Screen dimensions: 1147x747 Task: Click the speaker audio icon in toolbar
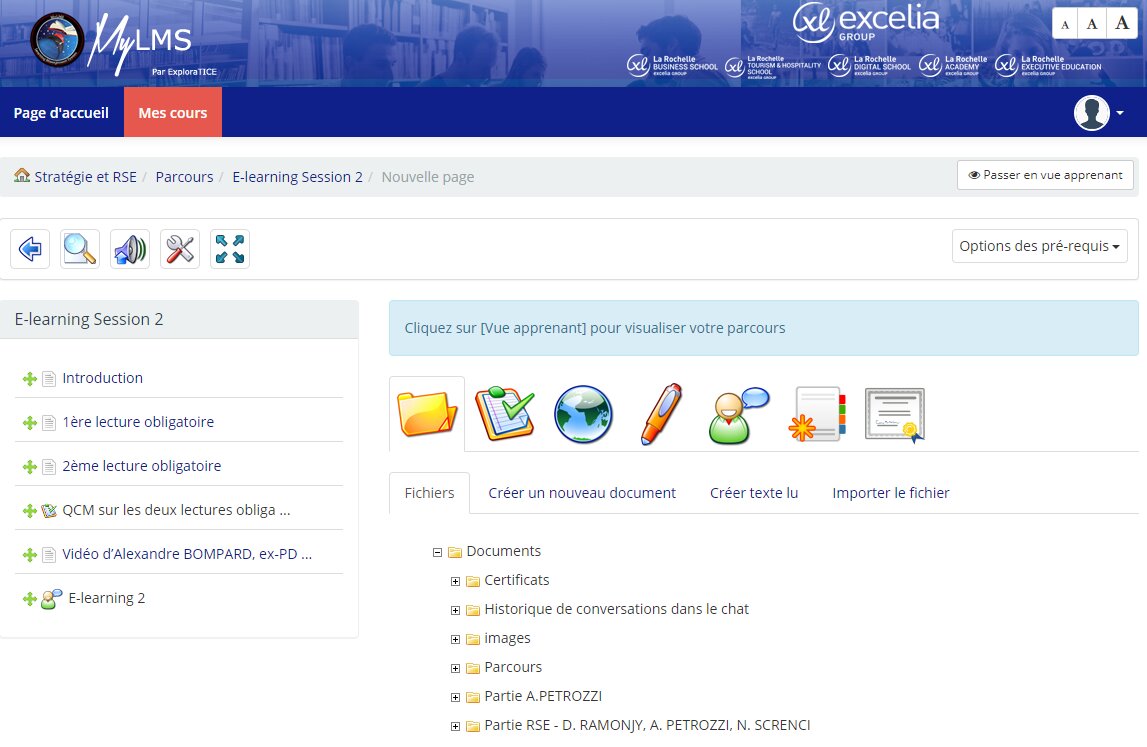point(130,249)
